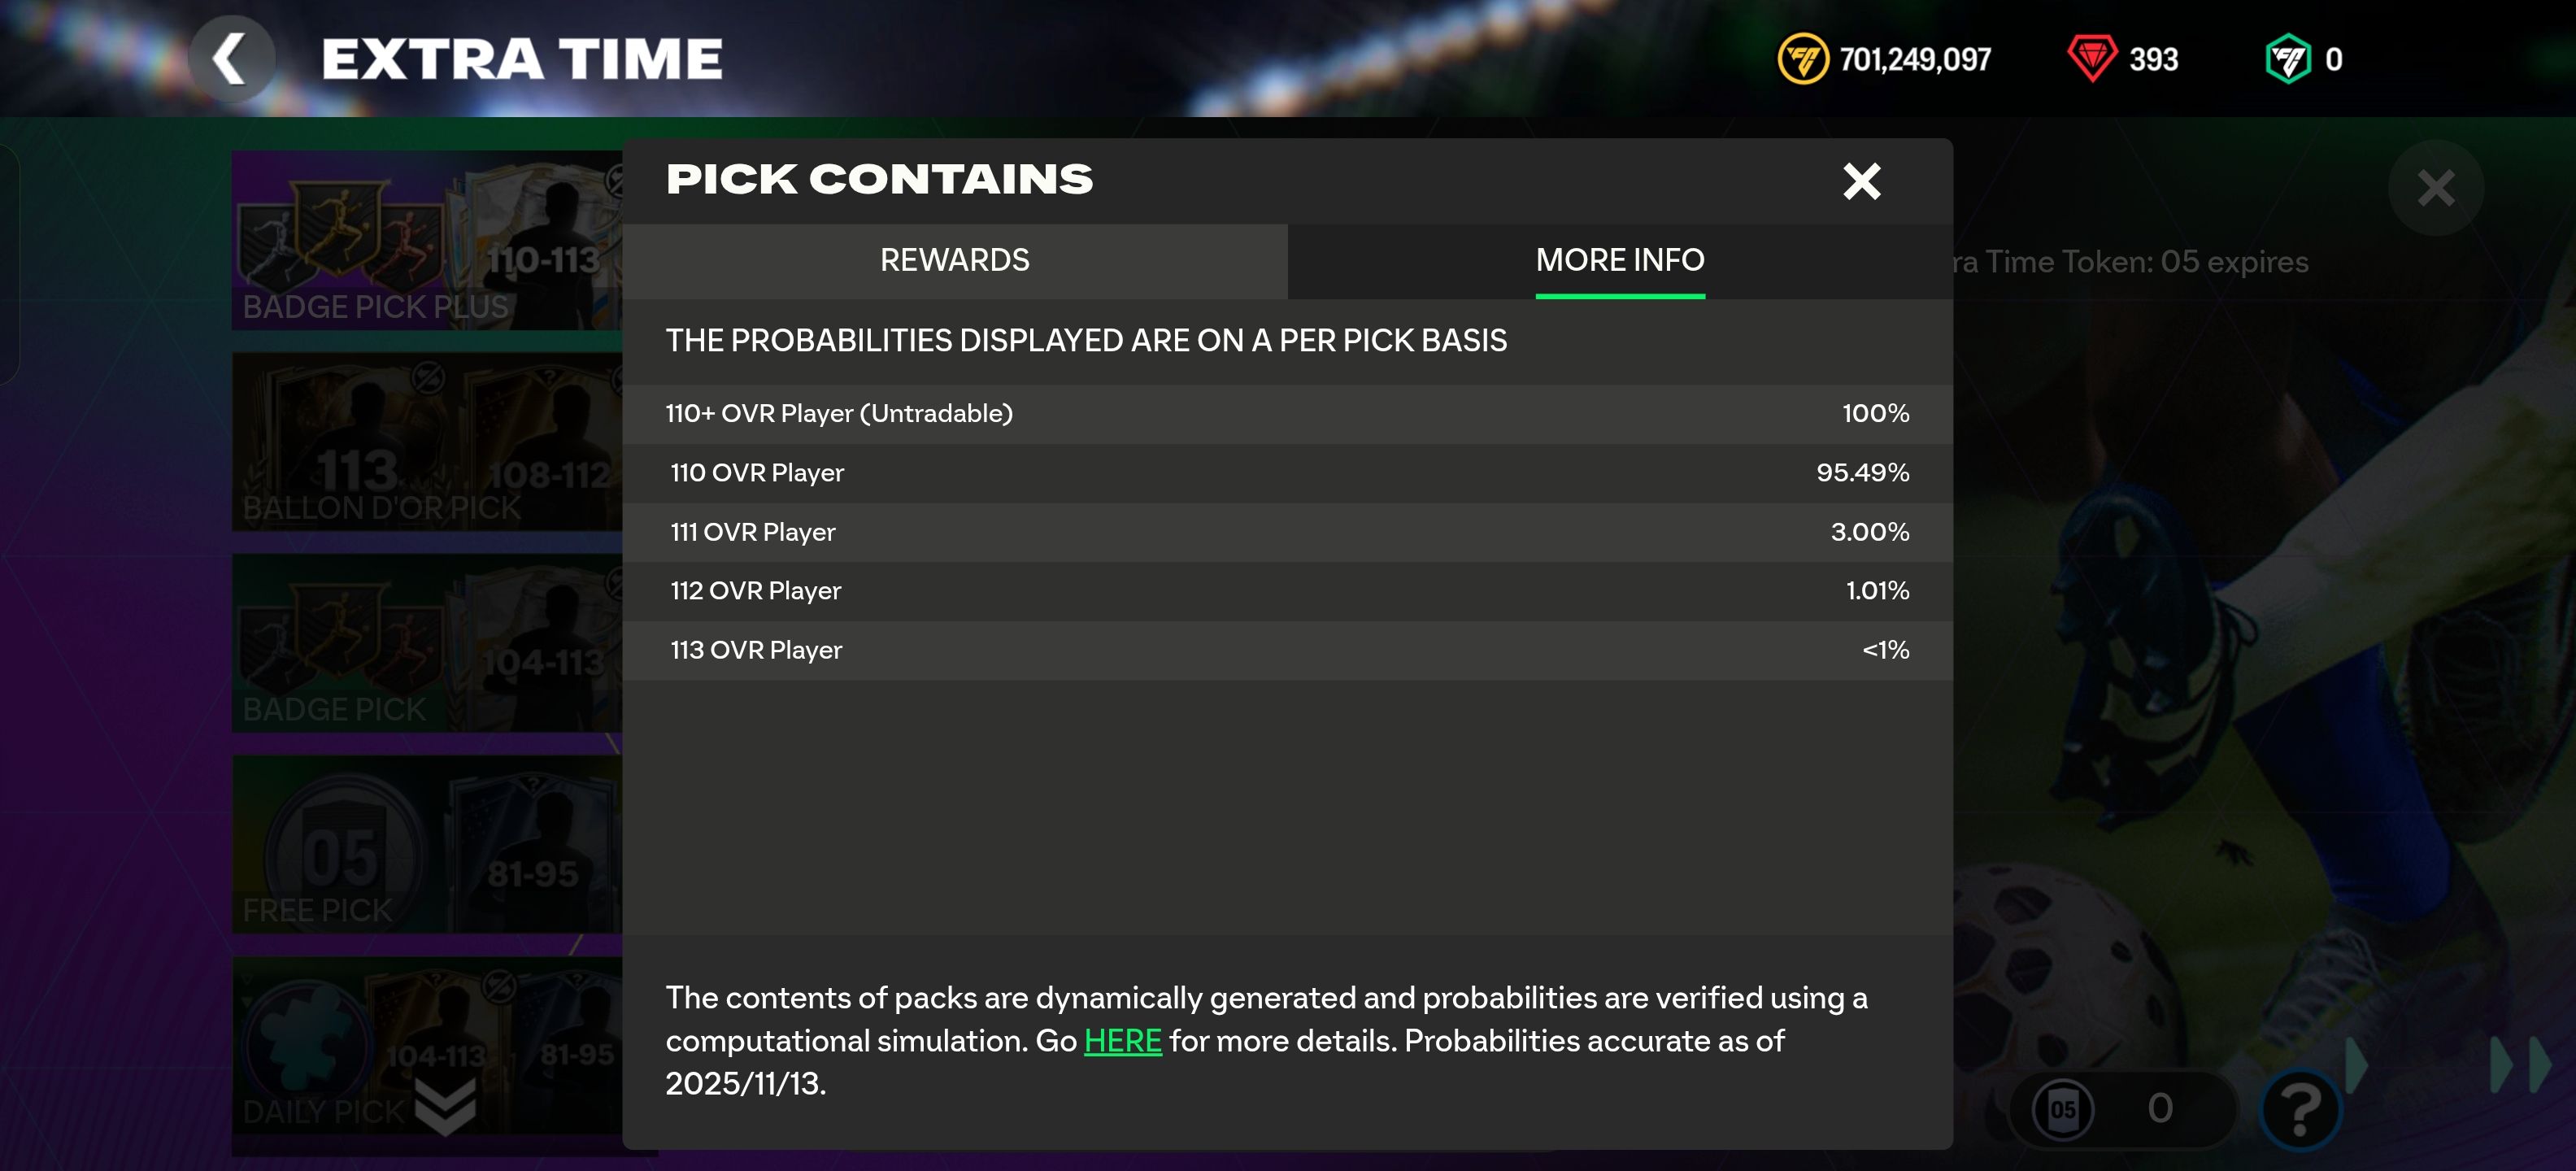This screenshot has height=1171, width=2576.
Task: Open the Daily Pick card
Action: coord(330,1050)
